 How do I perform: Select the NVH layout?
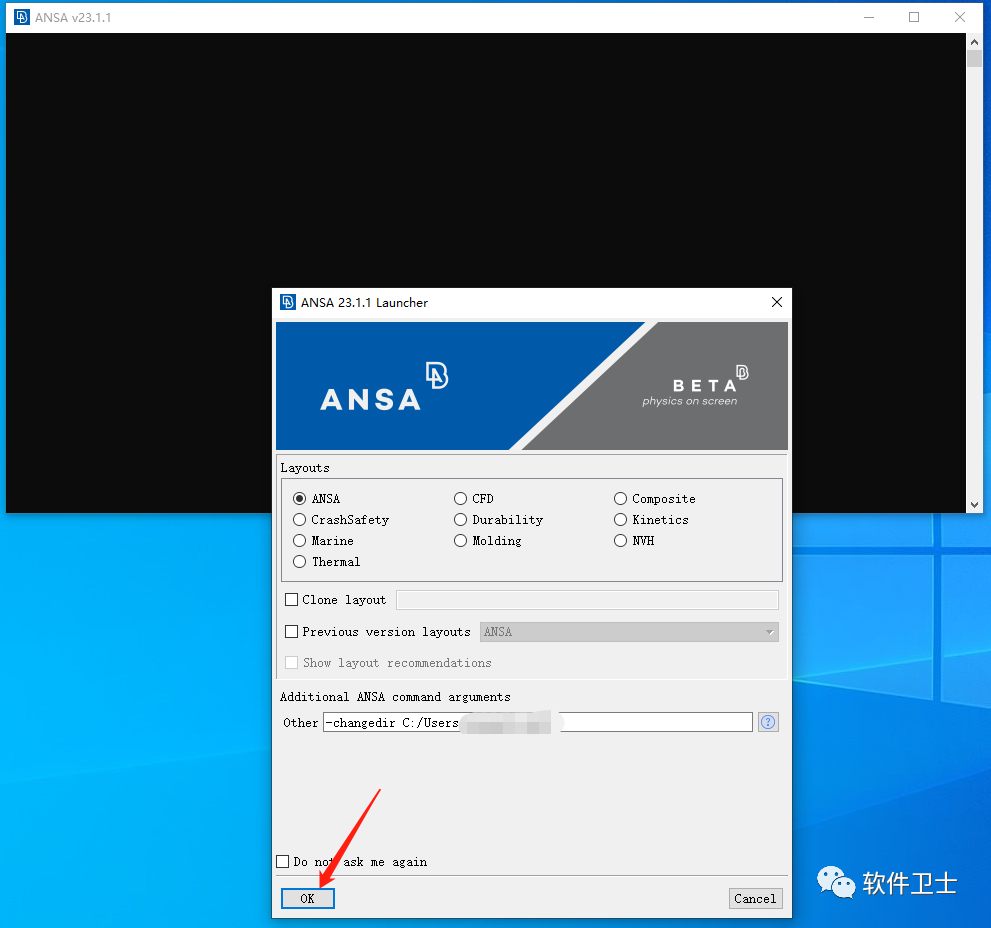(x=621, y=540)
